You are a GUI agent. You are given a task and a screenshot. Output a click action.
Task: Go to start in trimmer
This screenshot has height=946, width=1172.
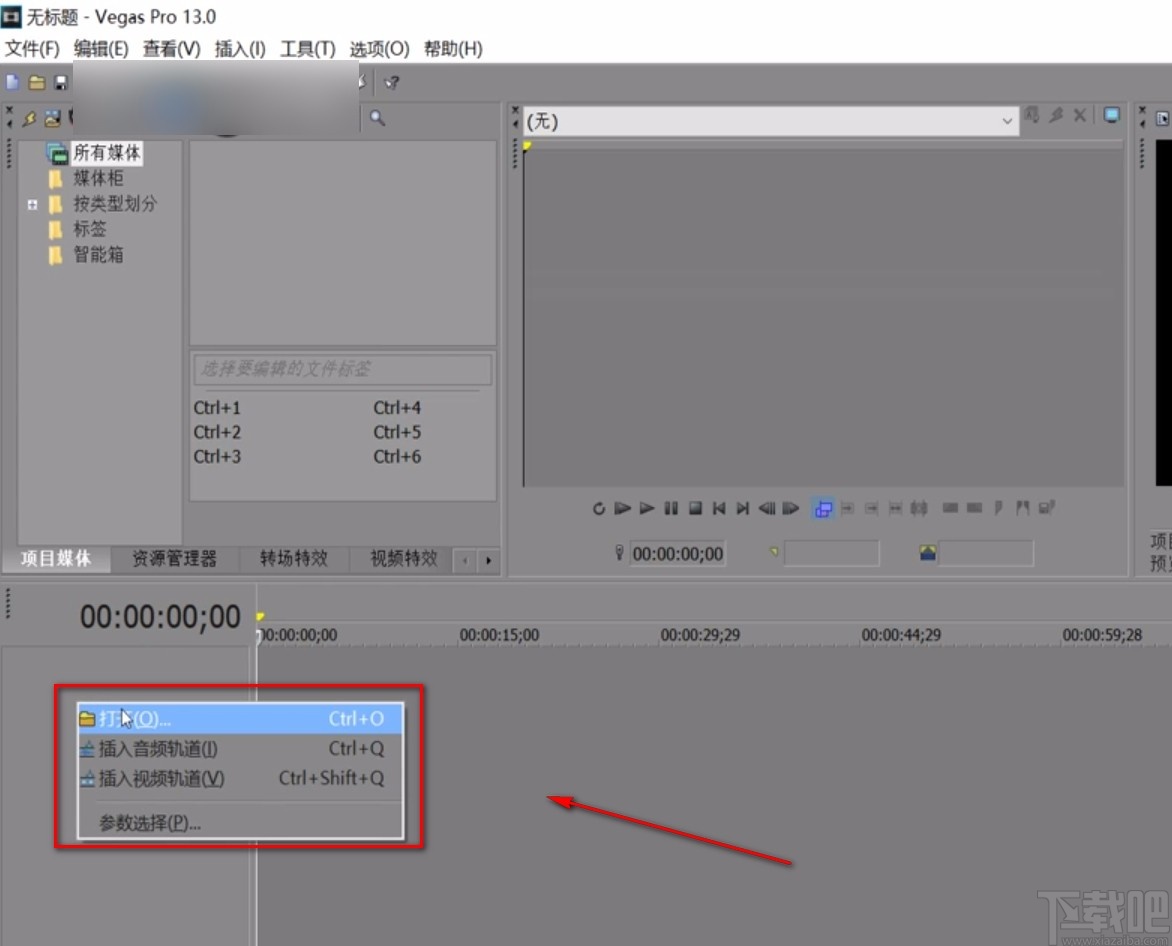click(x=719, y=509)
